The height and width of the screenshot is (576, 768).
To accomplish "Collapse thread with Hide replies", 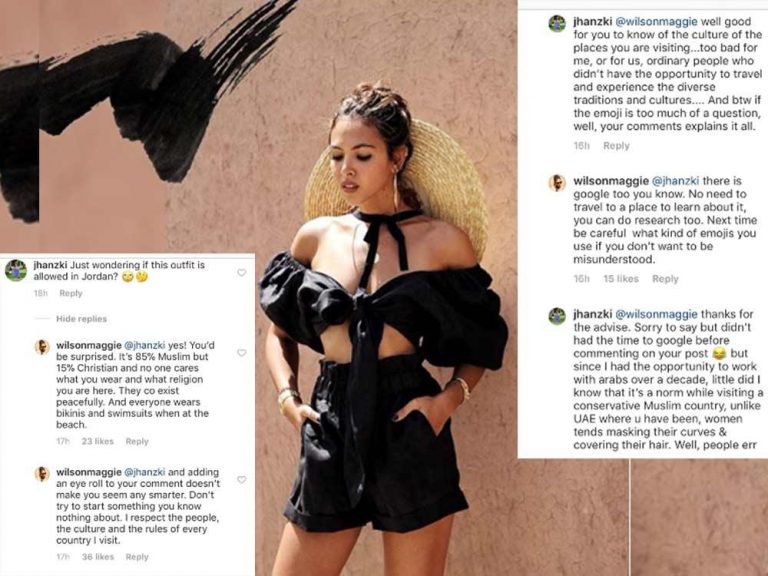I will 81,319.
